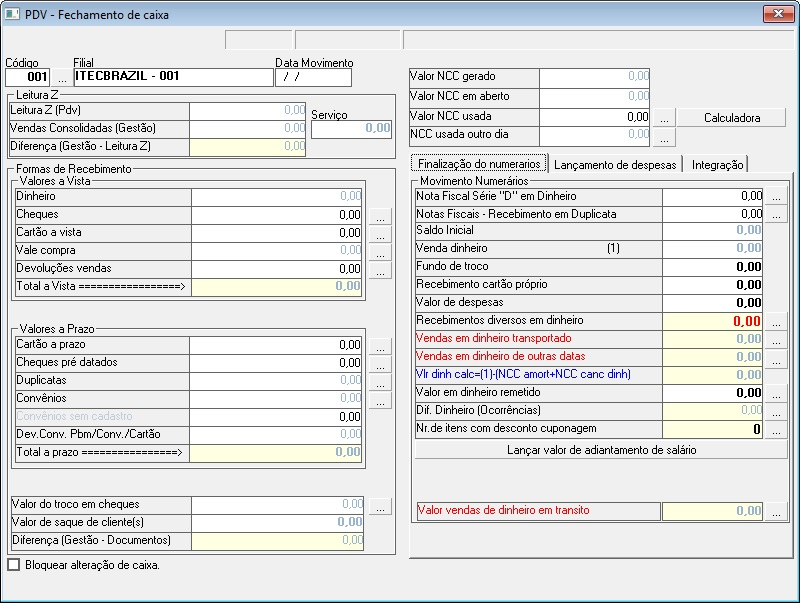Viewport: 800px width, 603px height.
Task: Click the ellipsis button beside Vale compra
Action: tap(380, 252)
